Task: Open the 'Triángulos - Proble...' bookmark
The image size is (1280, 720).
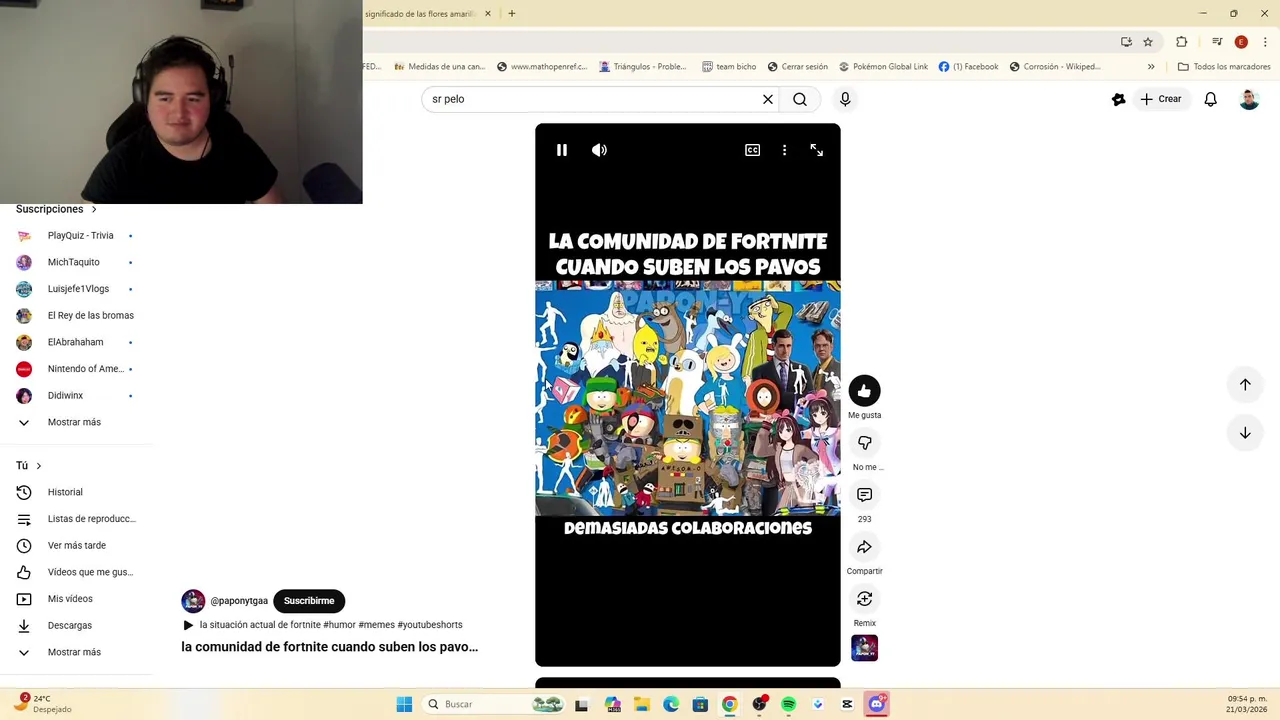Action: pos(643,67)
